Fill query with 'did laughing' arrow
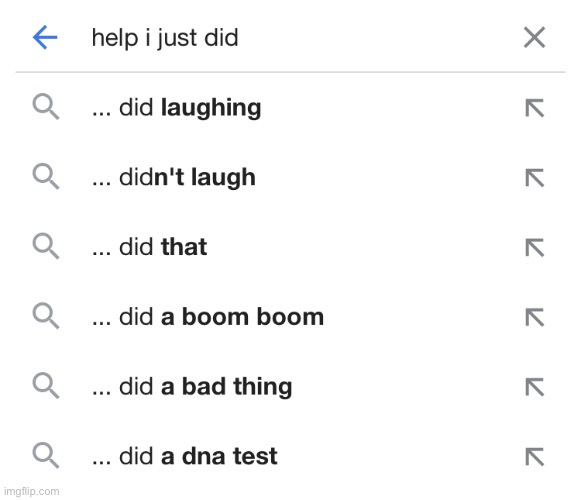The width and height of the screenshot is (581, 500). (x=535, y=108)
